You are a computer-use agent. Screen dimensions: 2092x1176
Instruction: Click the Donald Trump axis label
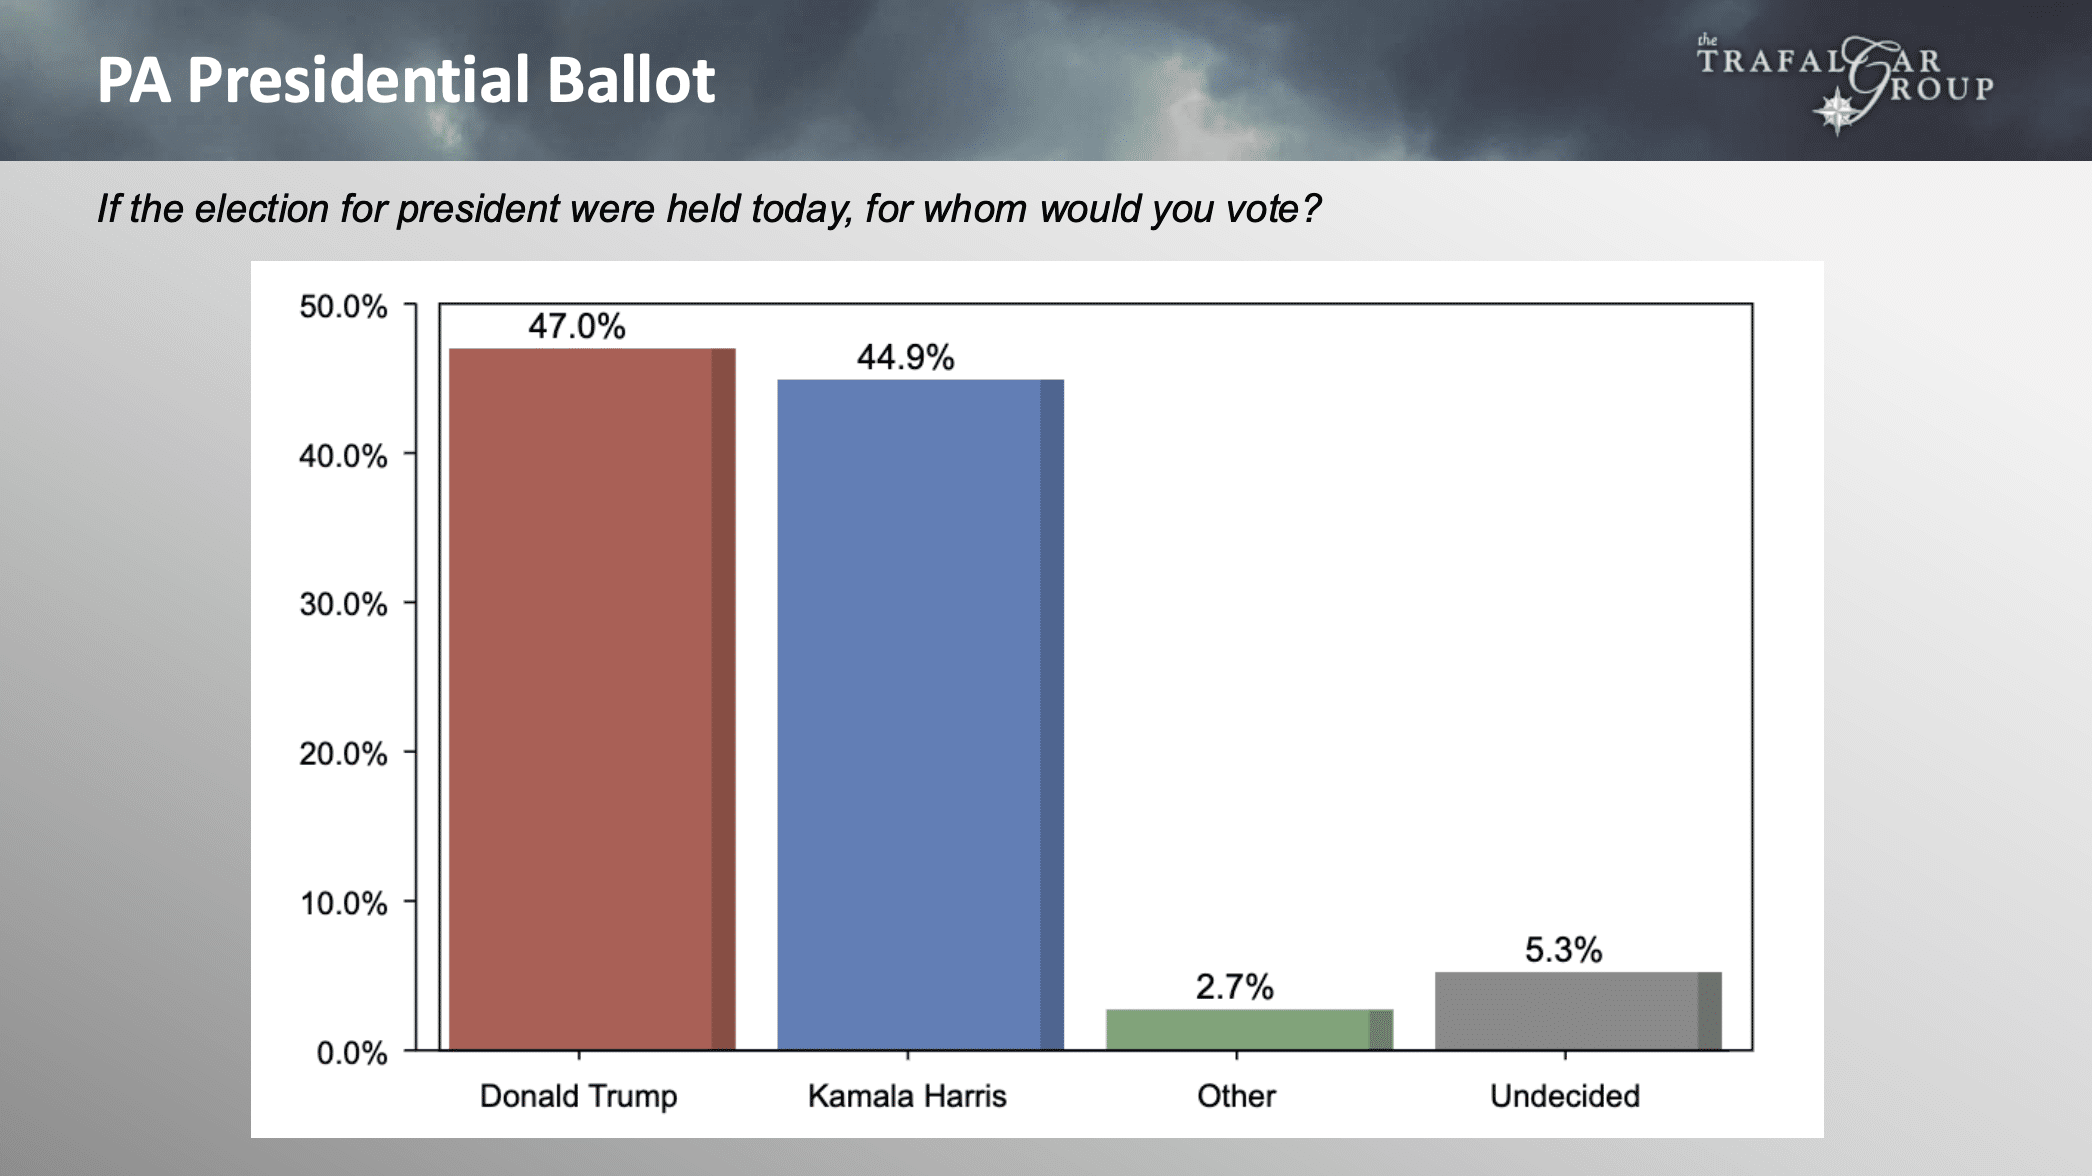[578, 1096]
